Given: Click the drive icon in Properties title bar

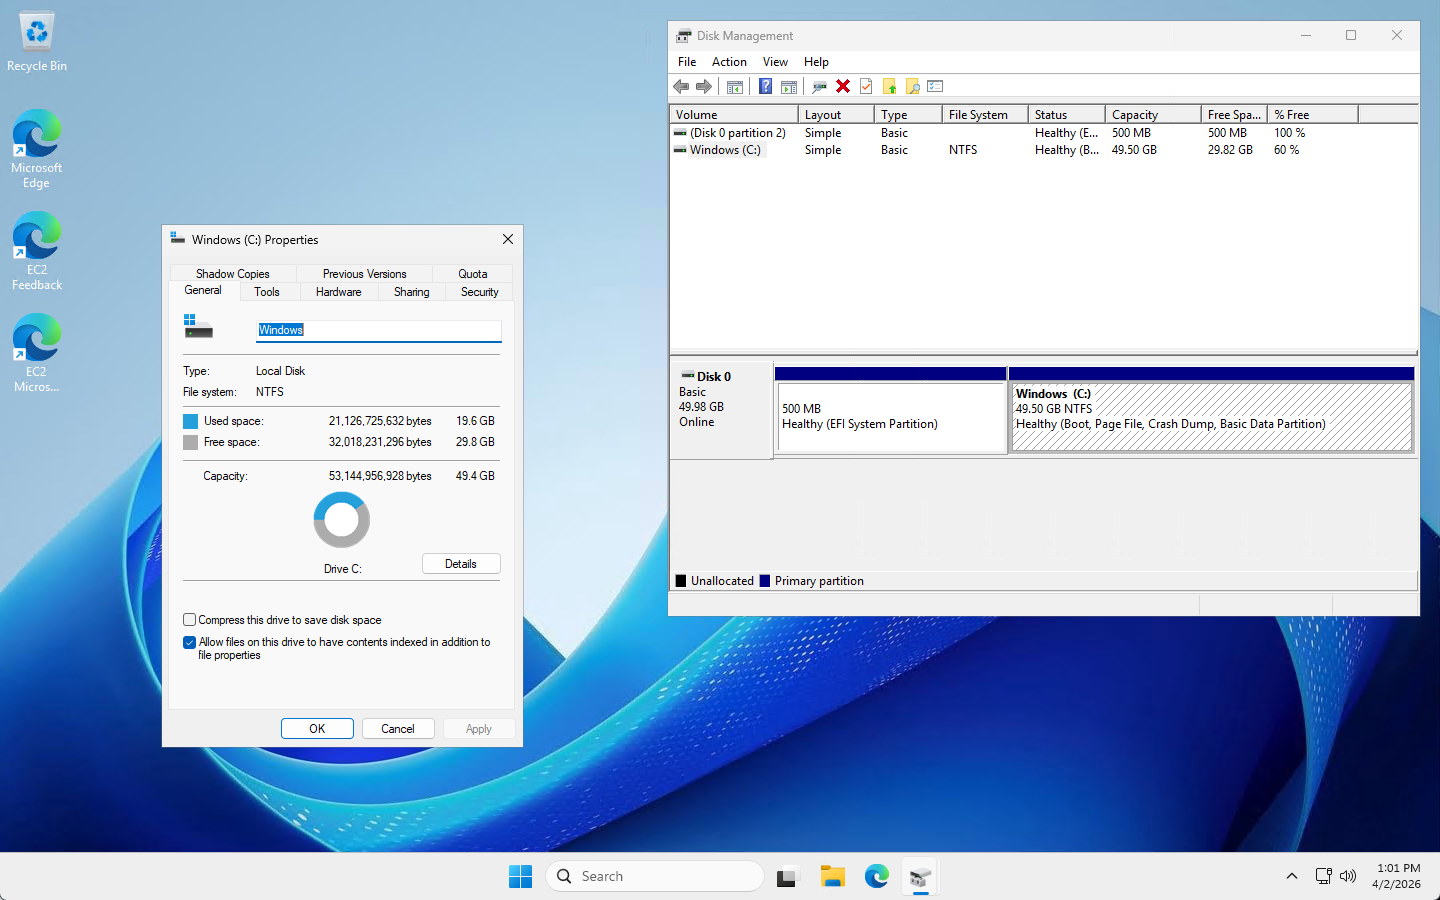Looking at the screenshot, I should [178, 239].
